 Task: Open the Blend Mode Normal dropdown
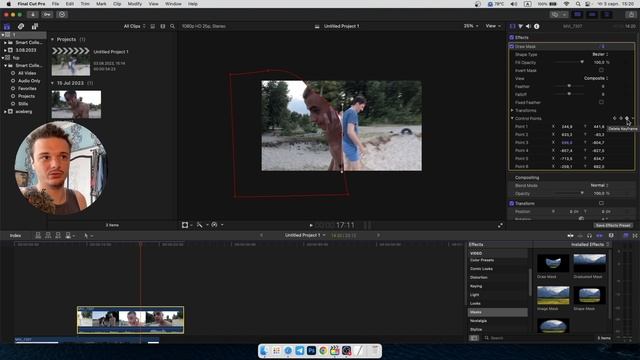(x=599, y=185)
